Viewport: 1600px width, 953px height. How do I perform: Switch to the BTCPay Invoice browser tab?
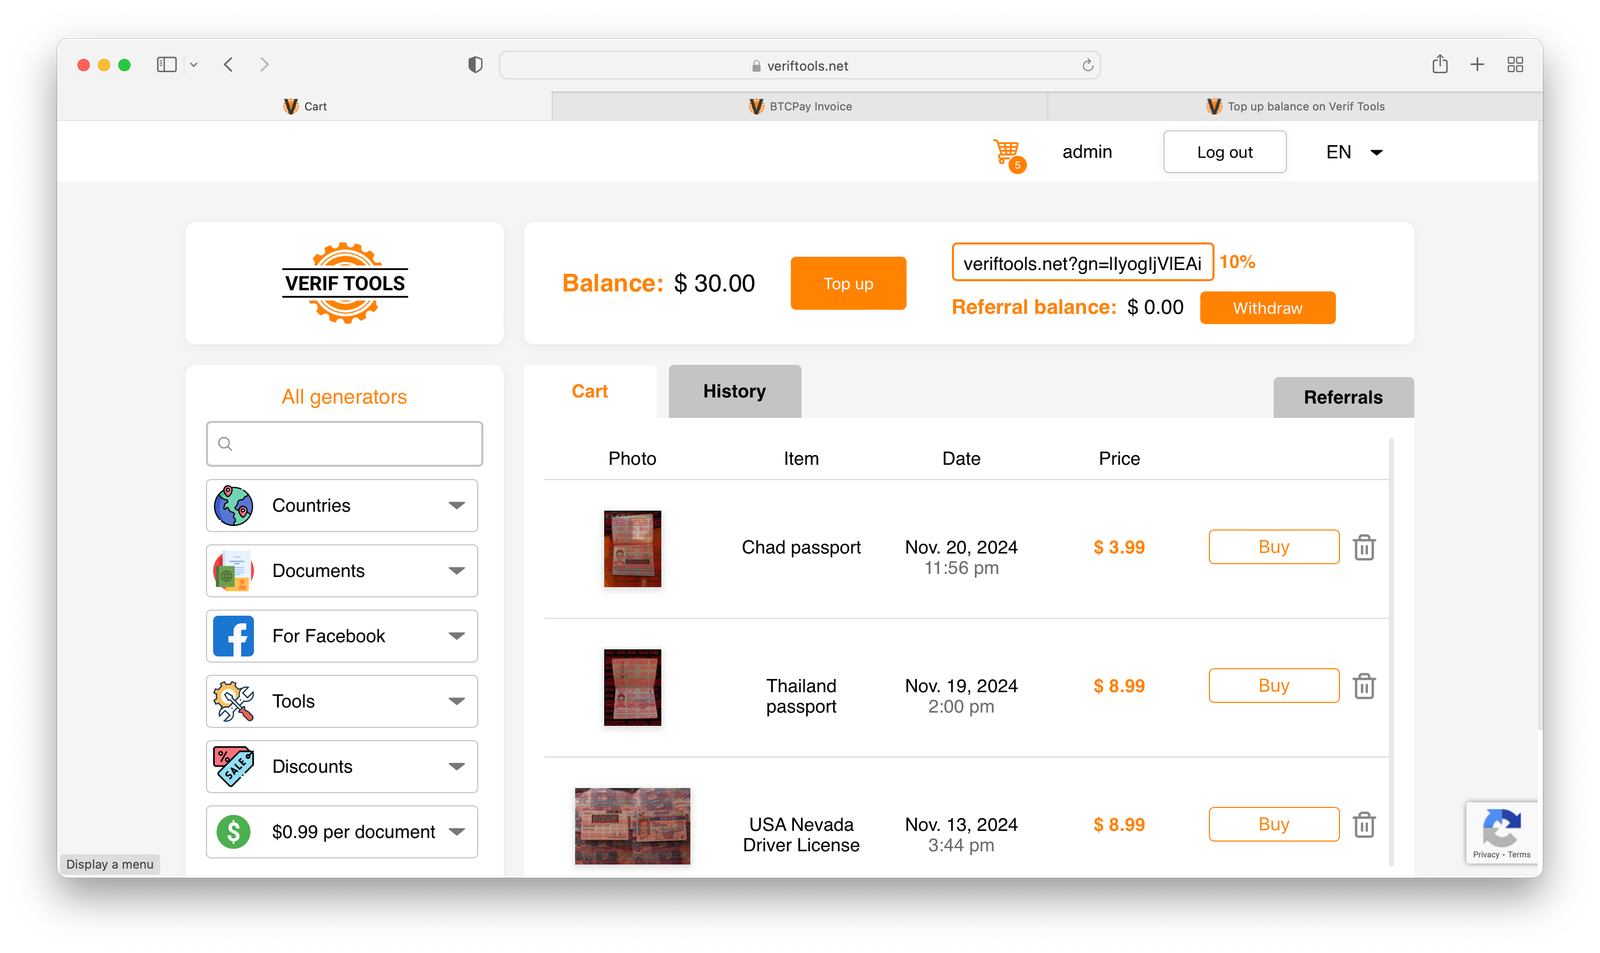[x=800, y=107]
